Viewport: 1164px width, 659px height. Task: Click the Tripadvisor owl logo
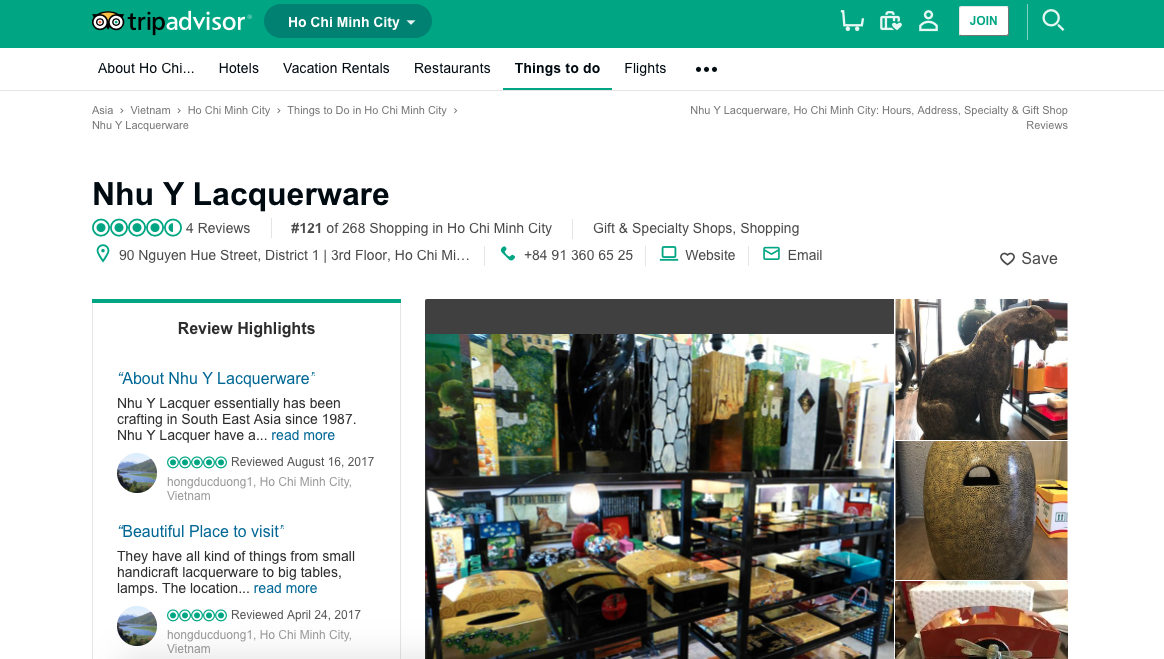pyautogui.click(x=171, y=22)
